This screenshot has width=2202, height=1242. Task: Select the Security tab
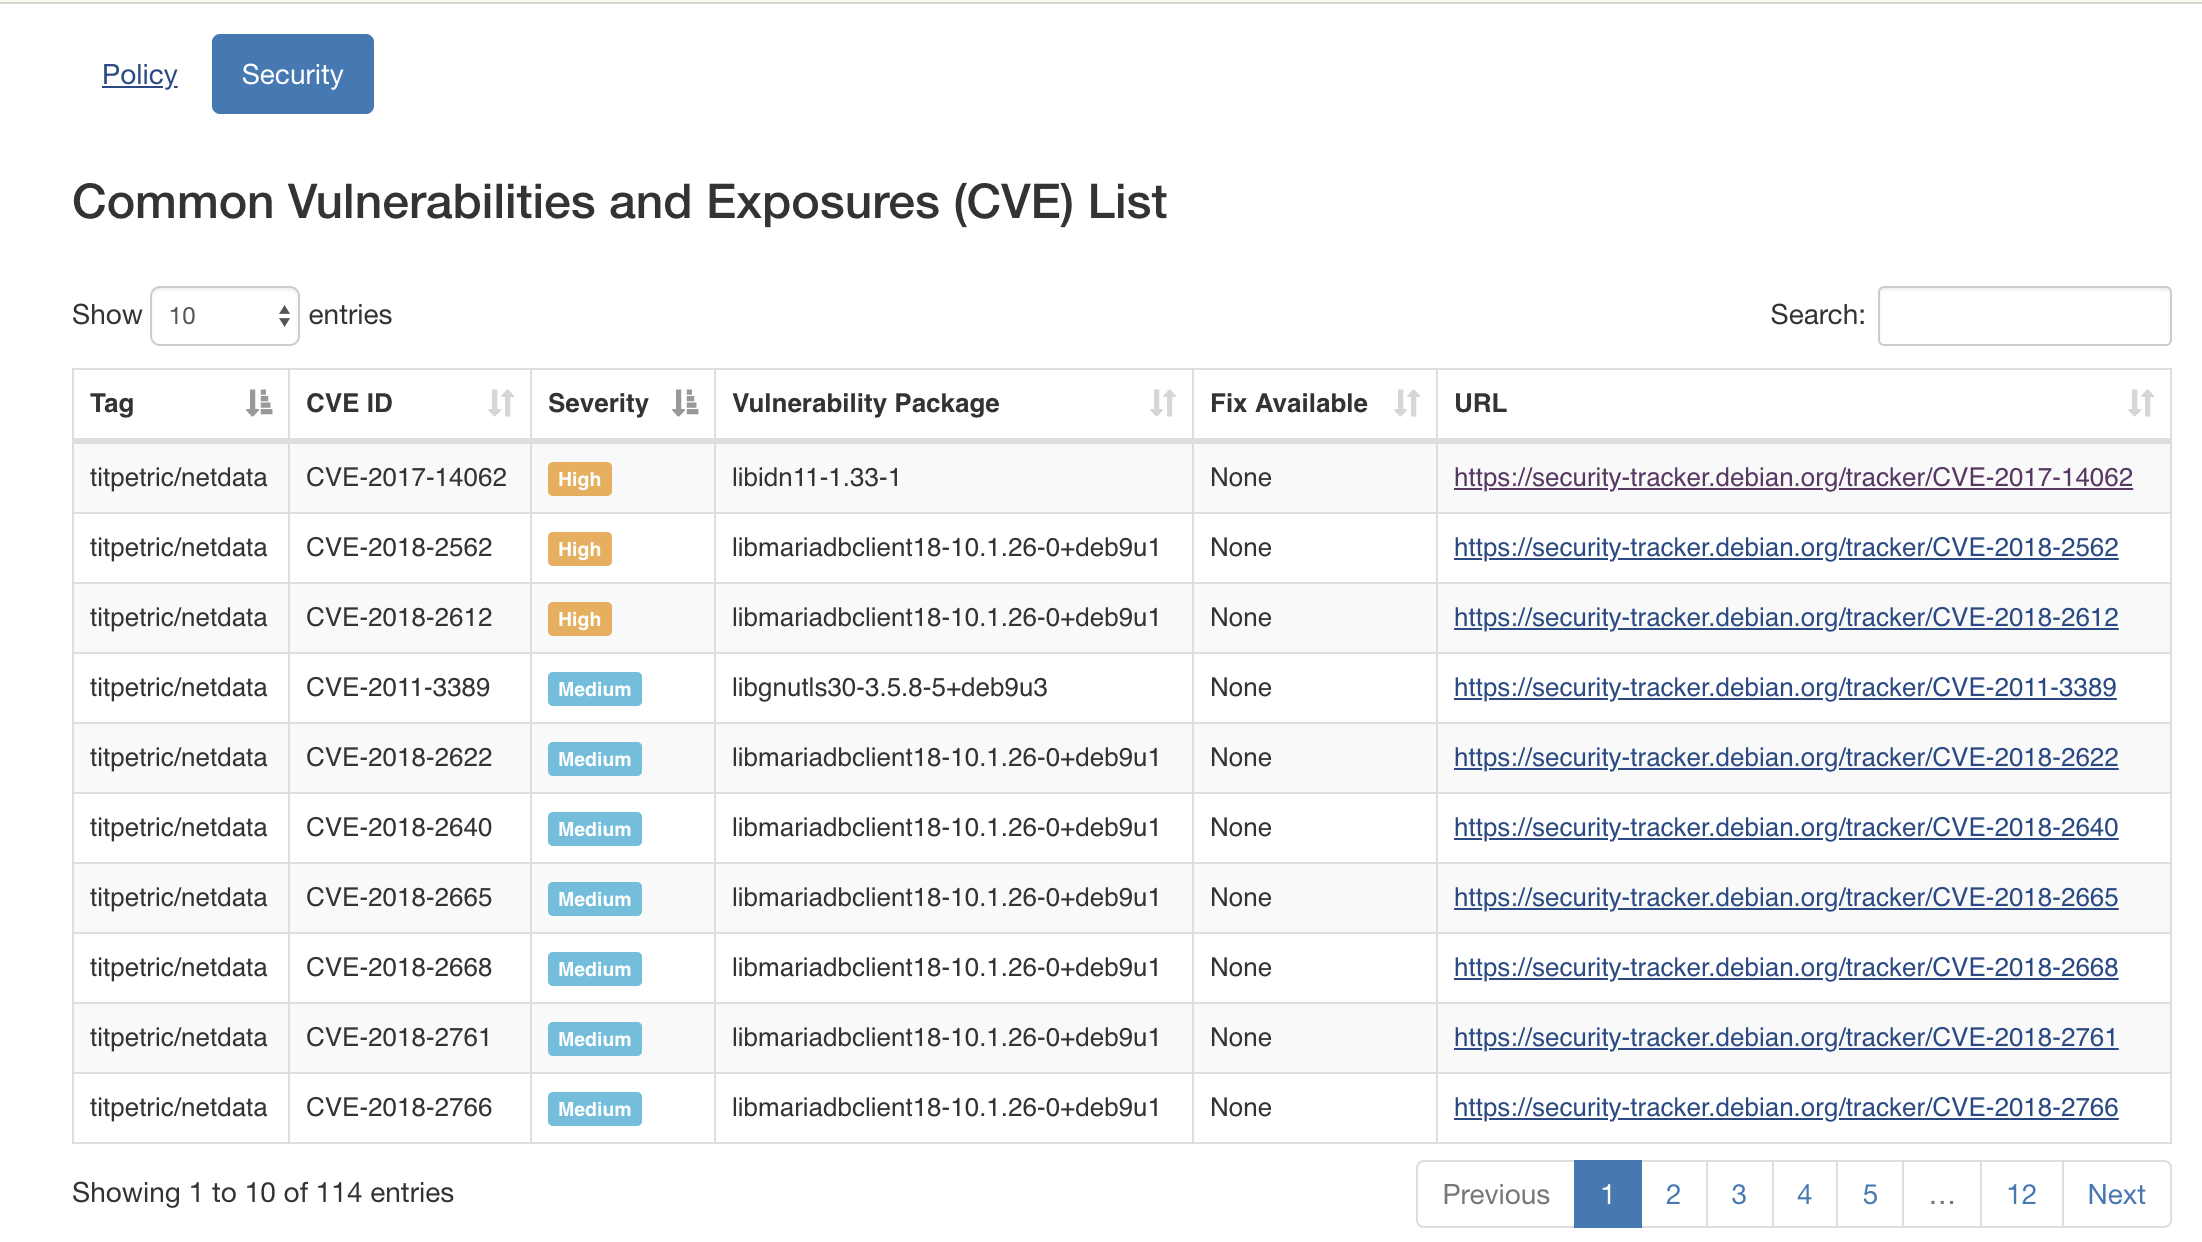293,74
